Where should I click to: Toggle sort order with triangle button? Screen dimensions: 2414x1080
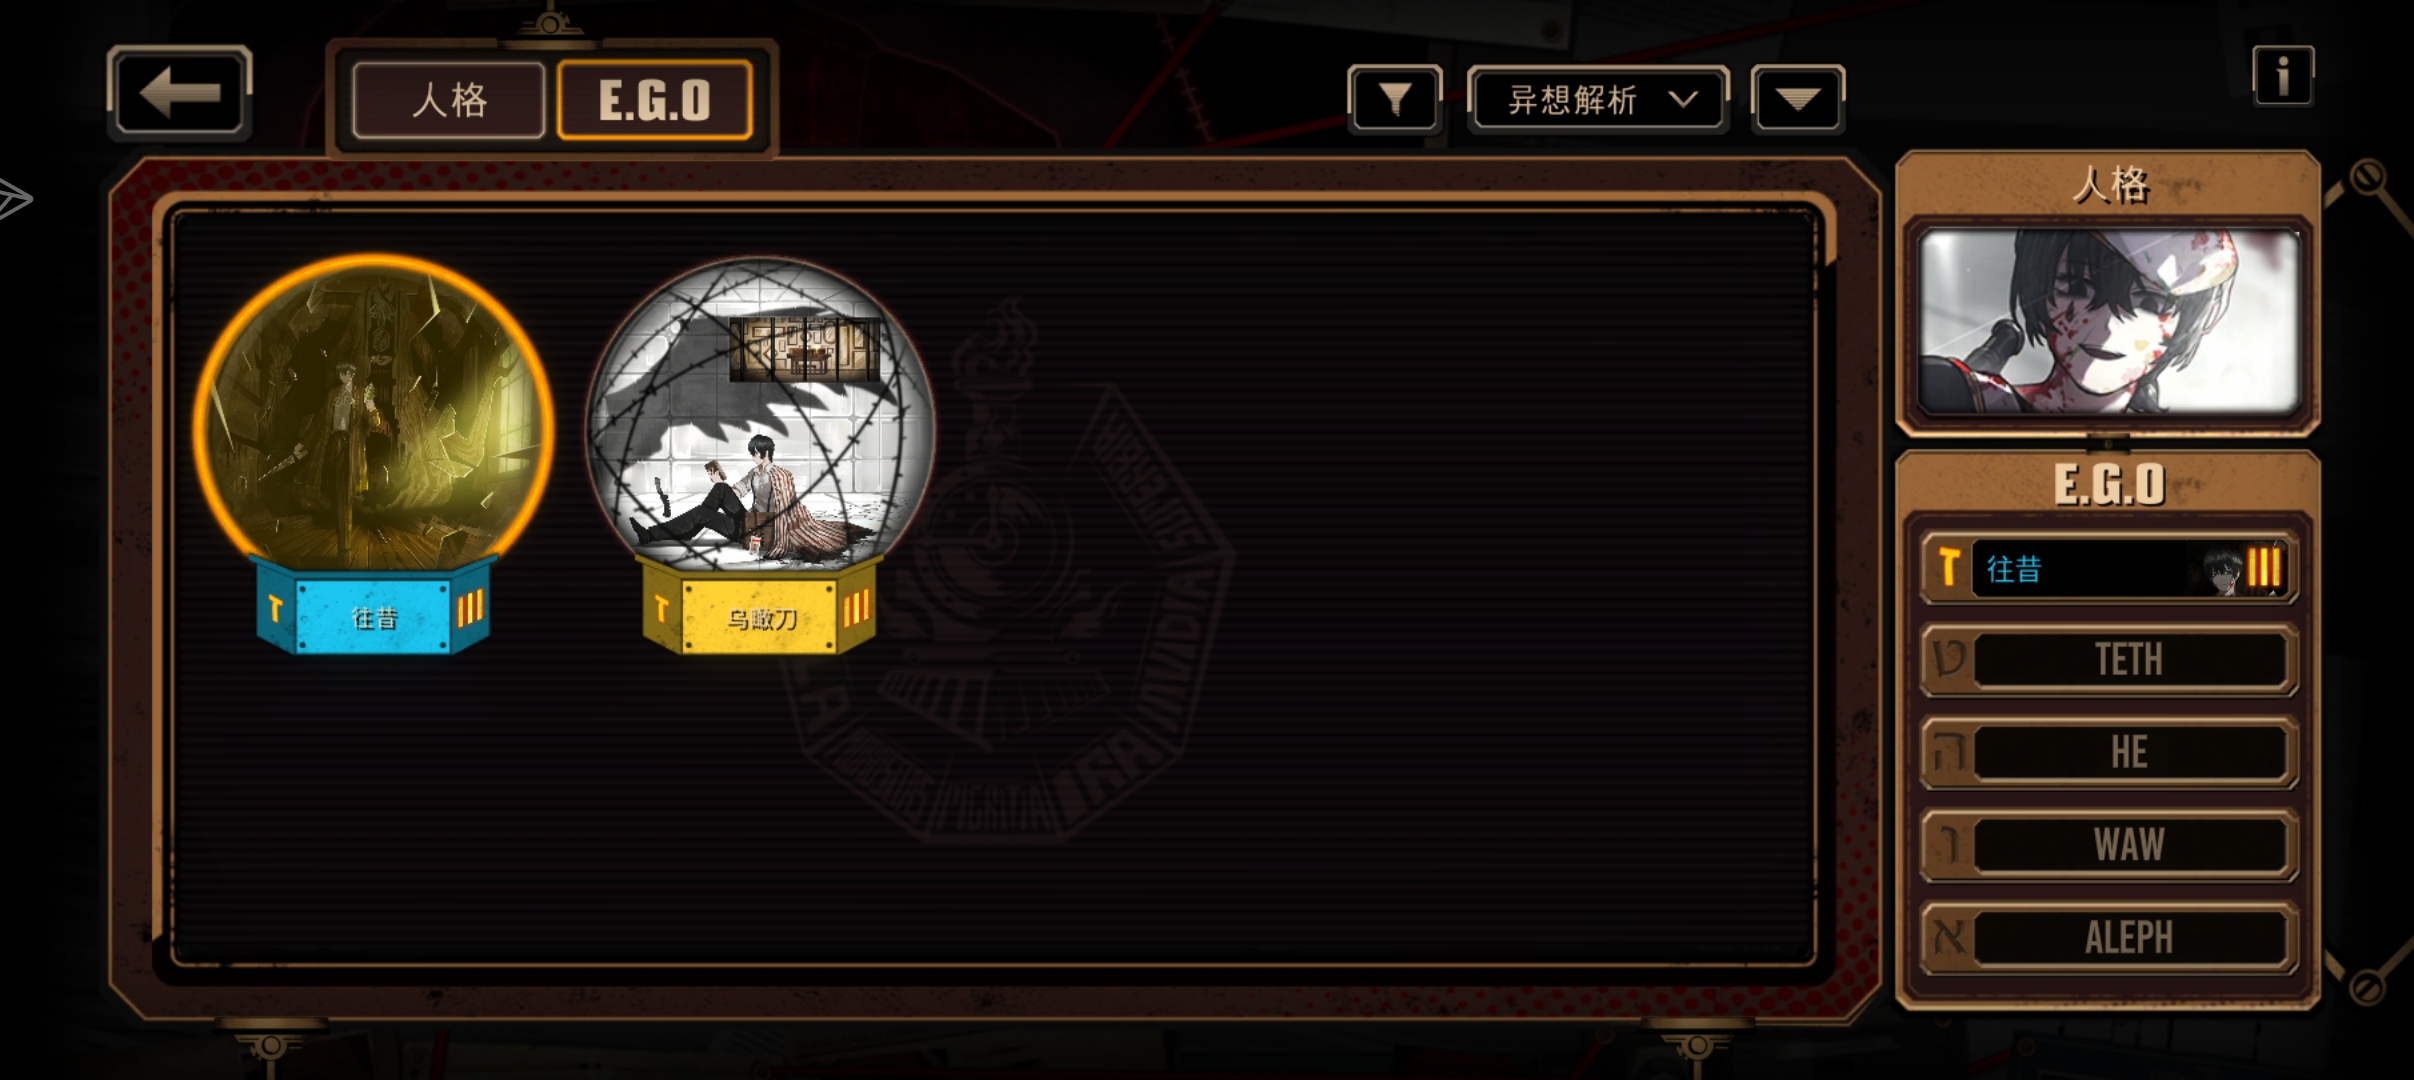click(x=1797, y=99)
